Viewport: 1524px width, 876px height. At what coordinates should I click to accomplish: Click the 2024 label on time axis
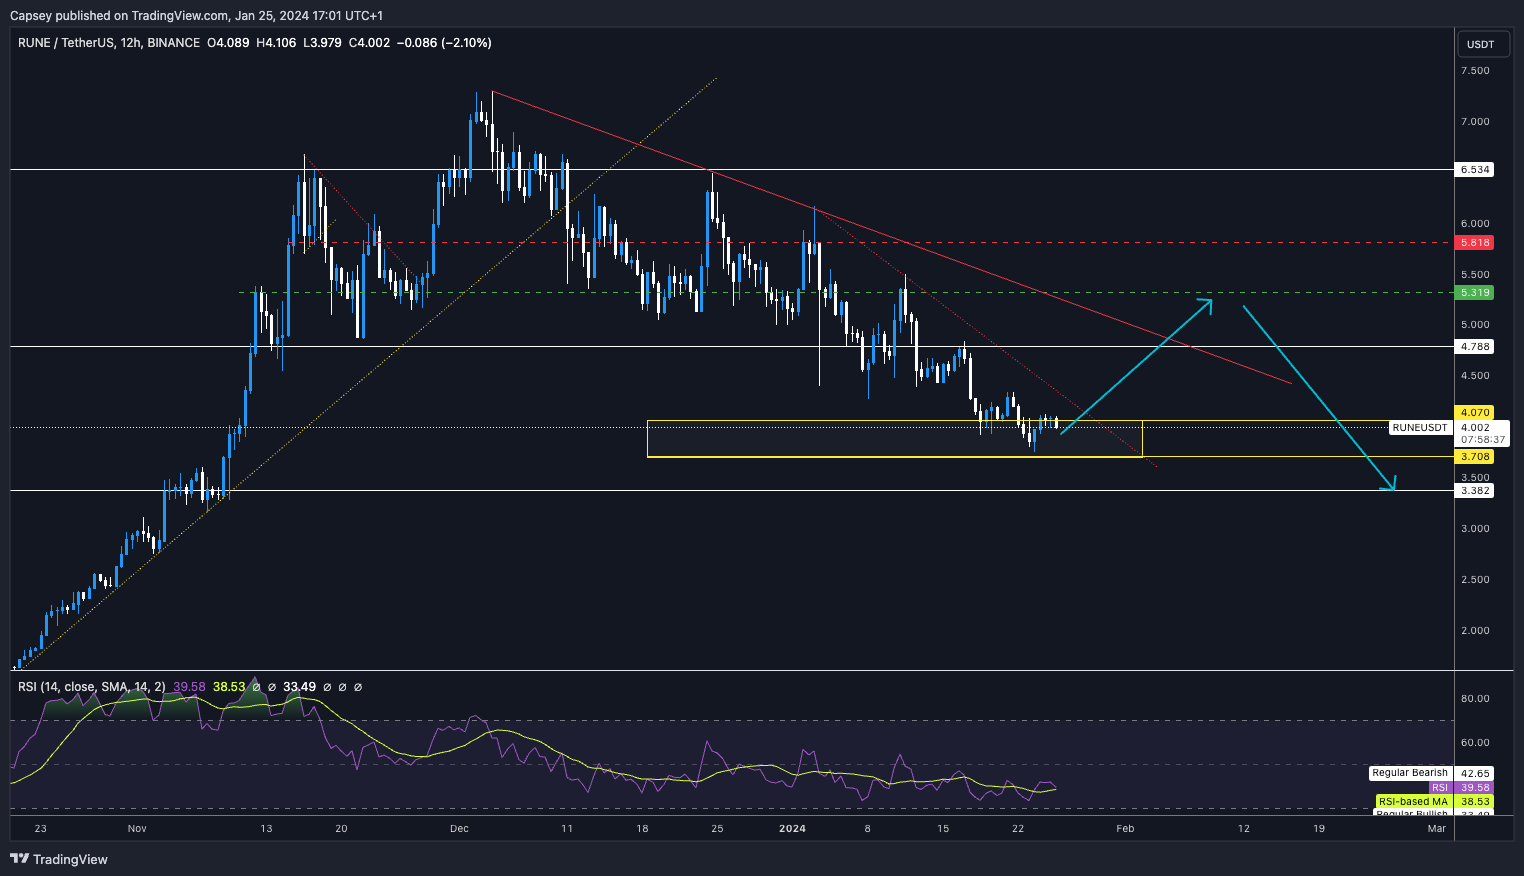tap(792, 829)
